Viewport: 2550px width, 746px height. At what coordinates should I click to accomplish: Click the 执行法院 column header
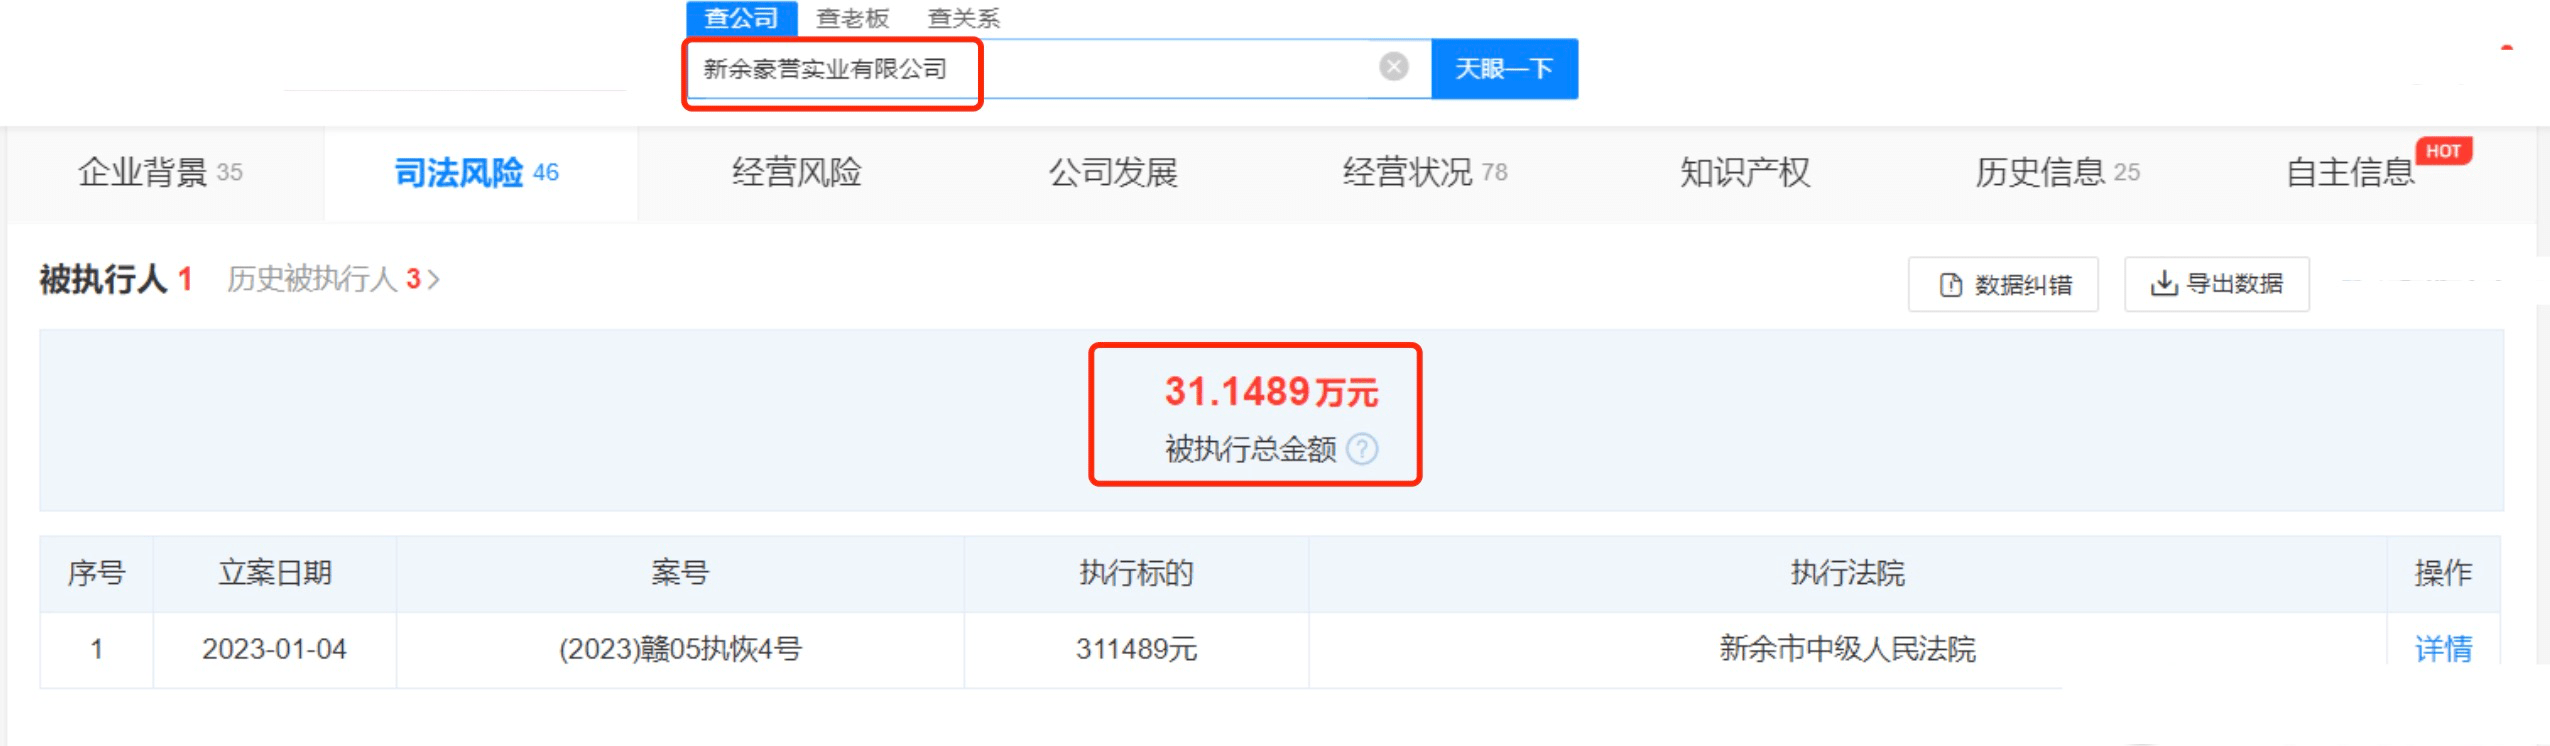(x=1847, y=573)
